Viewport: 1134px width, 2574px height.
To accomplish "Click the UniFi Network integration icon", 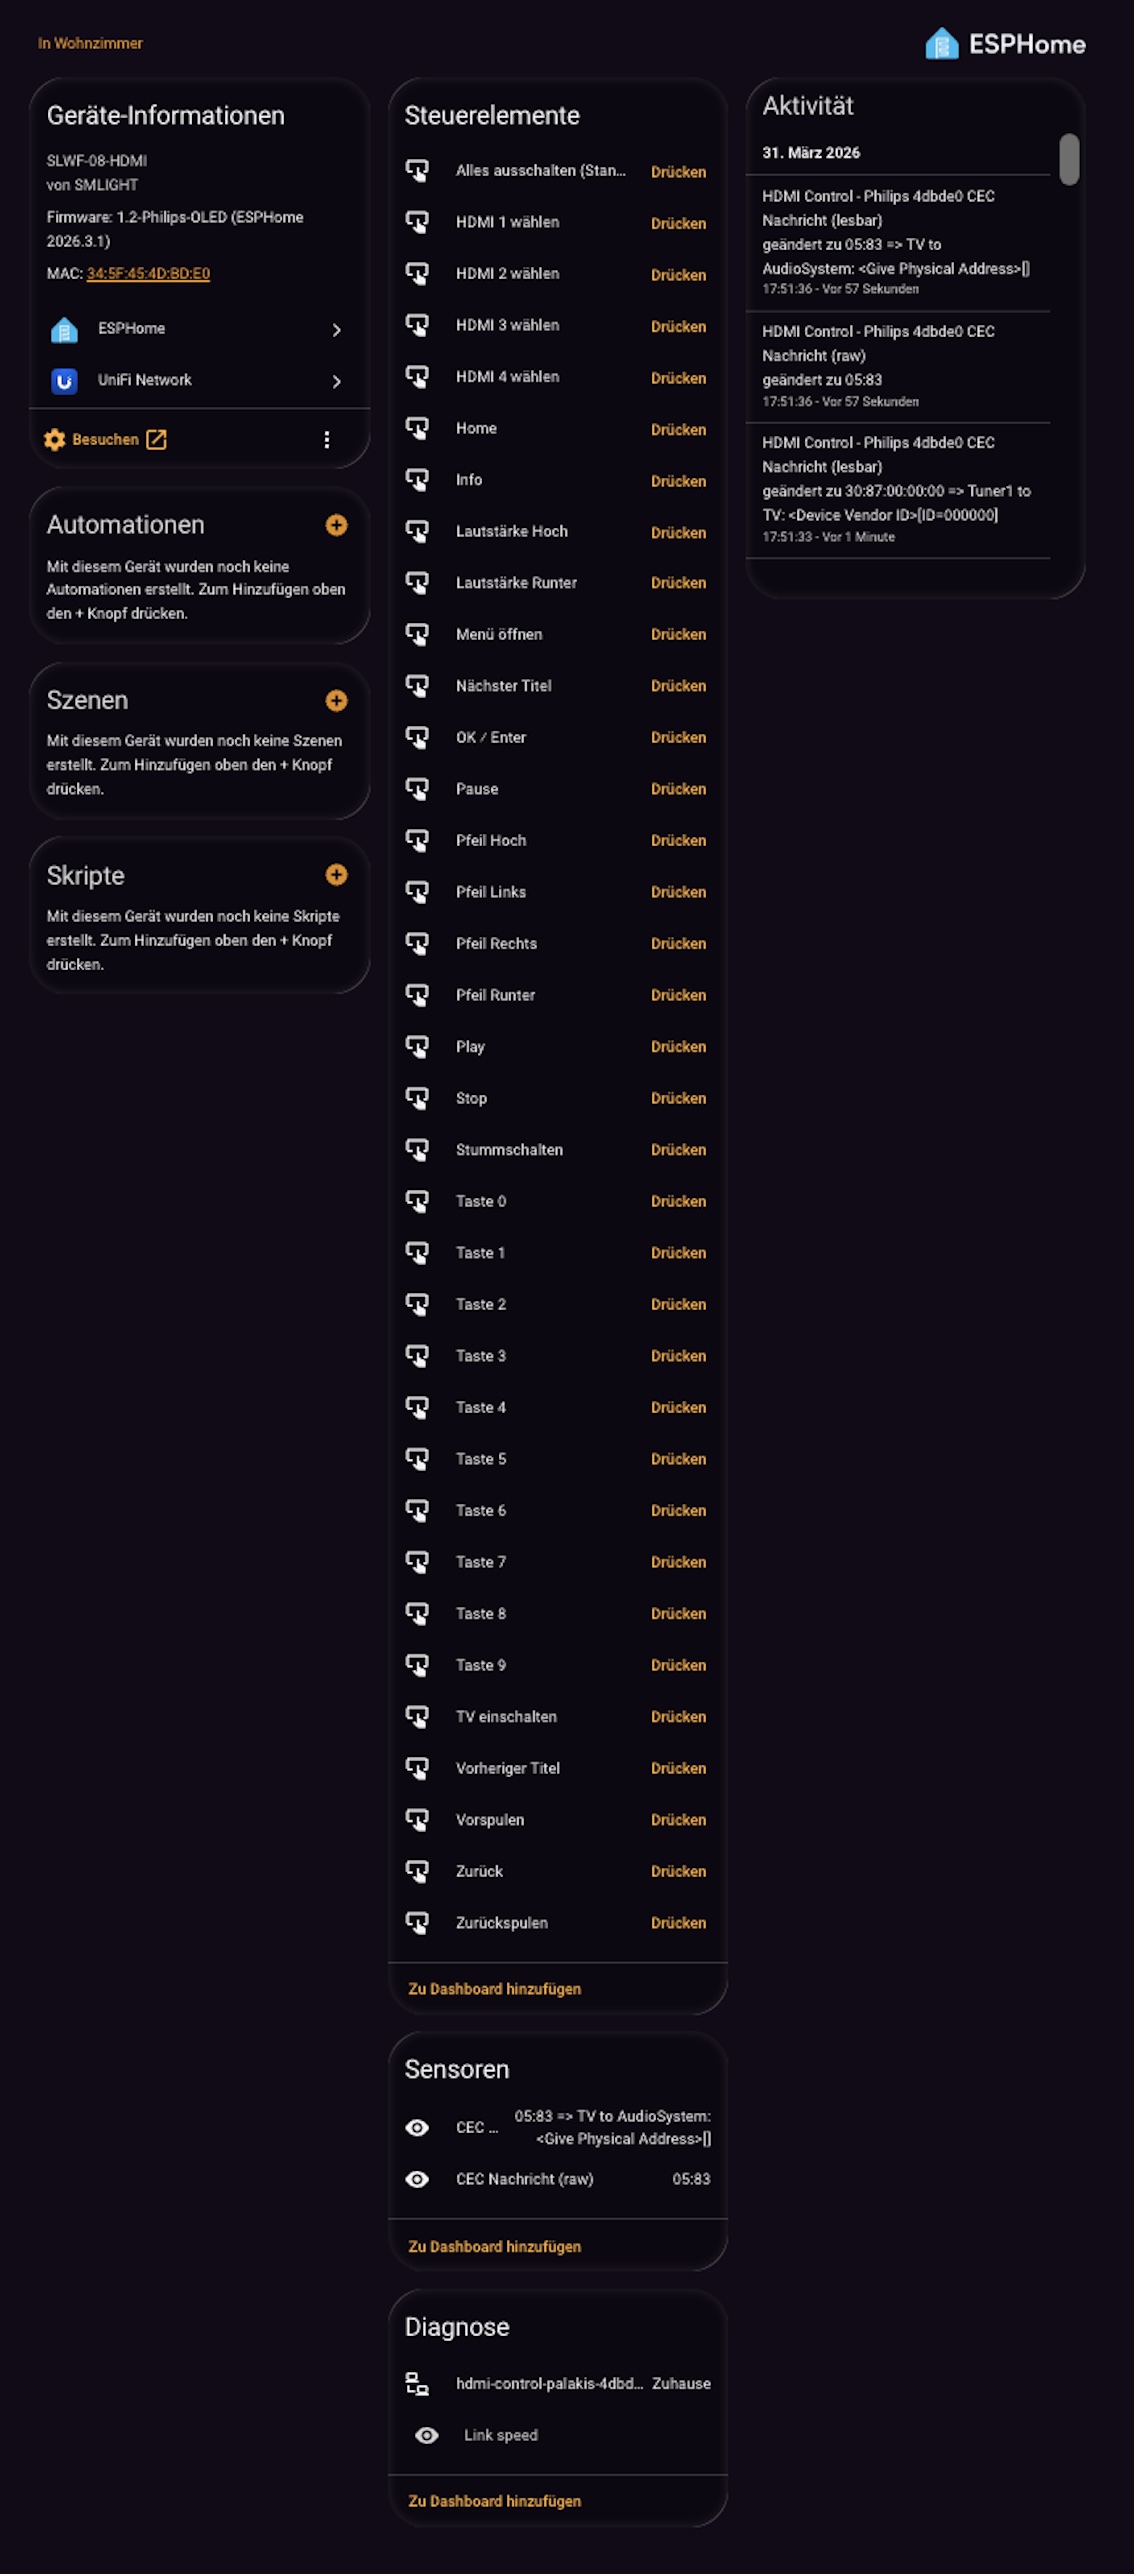I will (64, 381).
